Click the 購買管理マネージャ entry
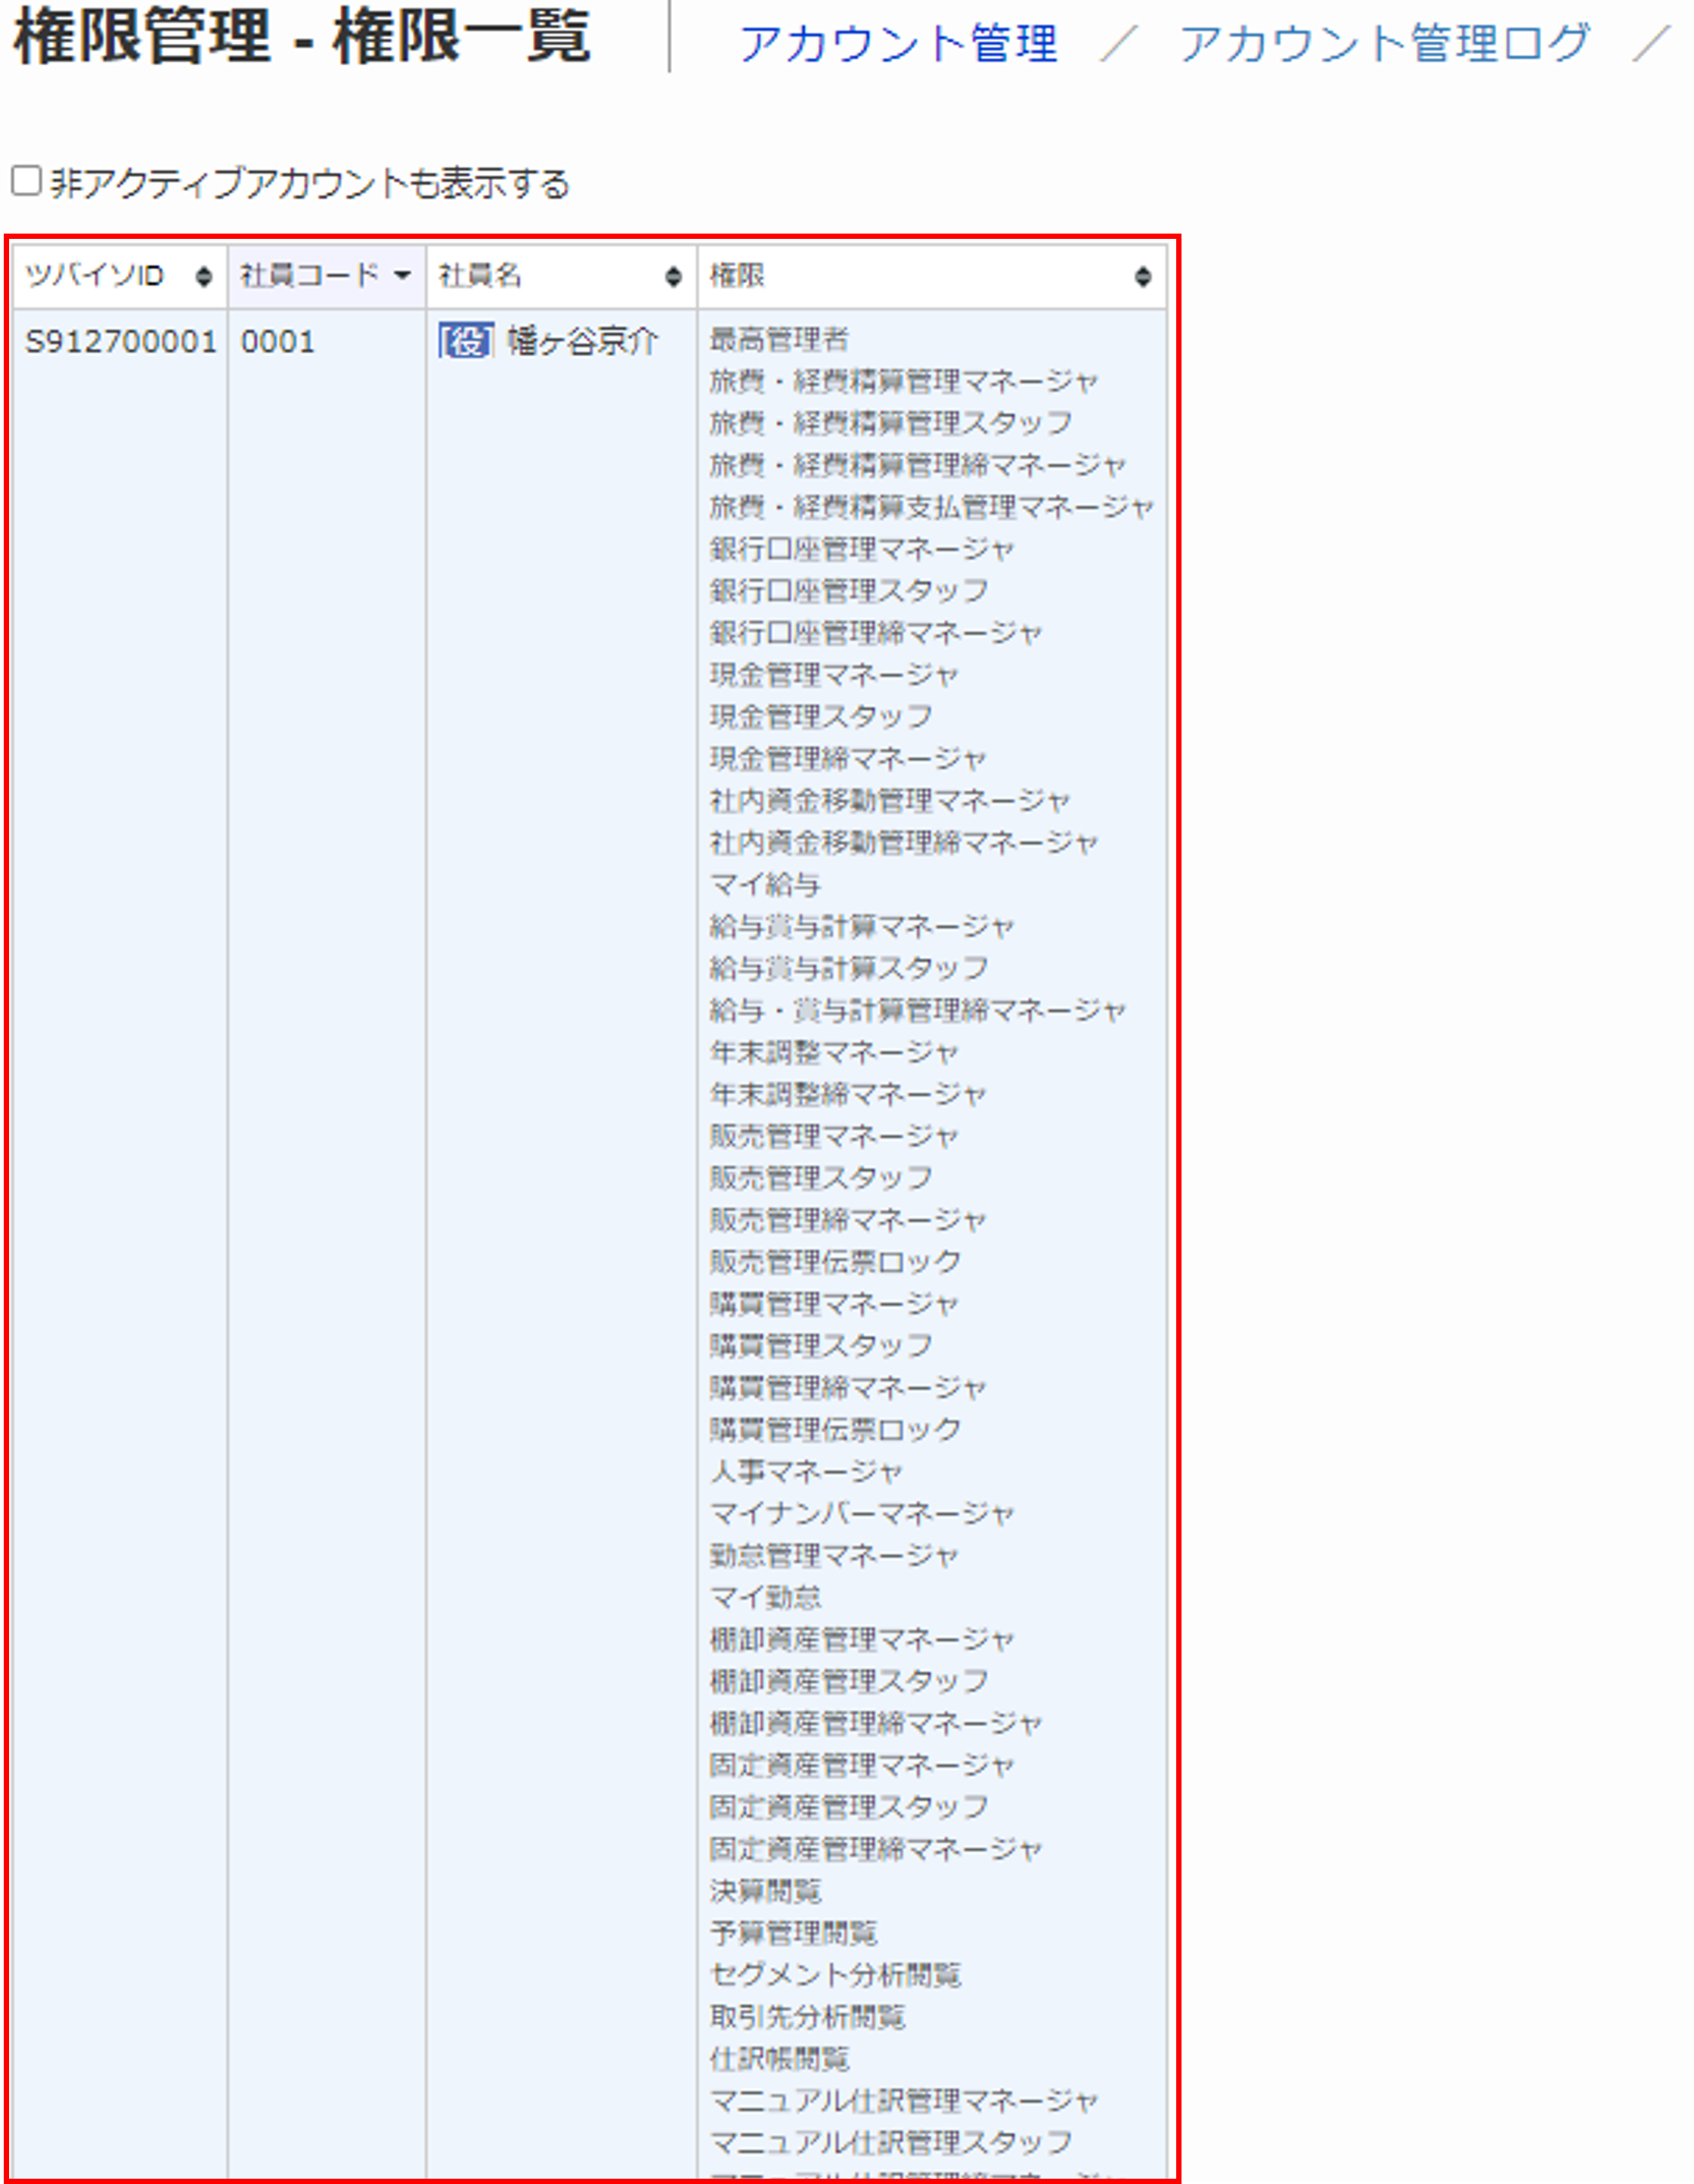1694x2184 pixels. [833, 1305]
